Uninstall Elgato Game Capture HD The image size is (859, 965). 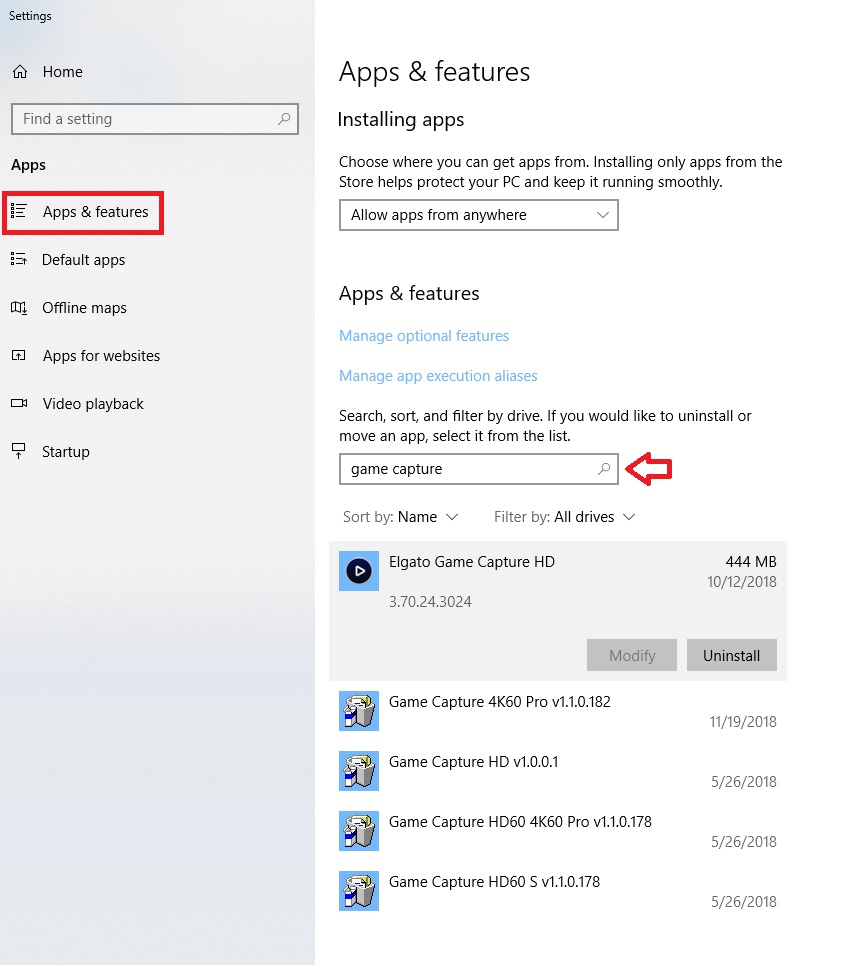point(731,656)
